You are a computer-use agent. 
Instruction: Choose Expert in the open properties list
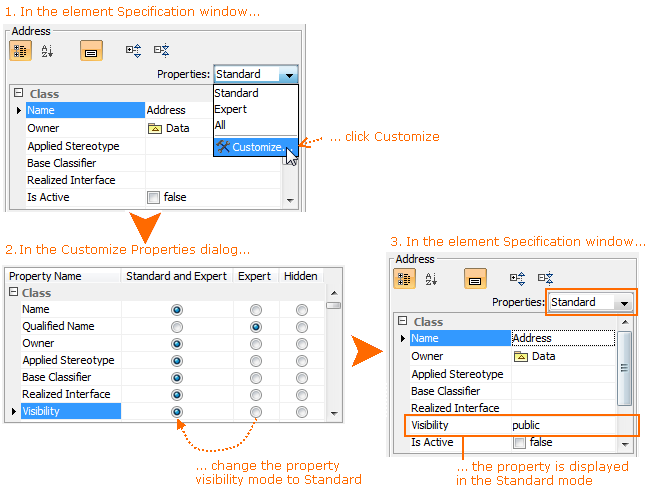point(255,109)
